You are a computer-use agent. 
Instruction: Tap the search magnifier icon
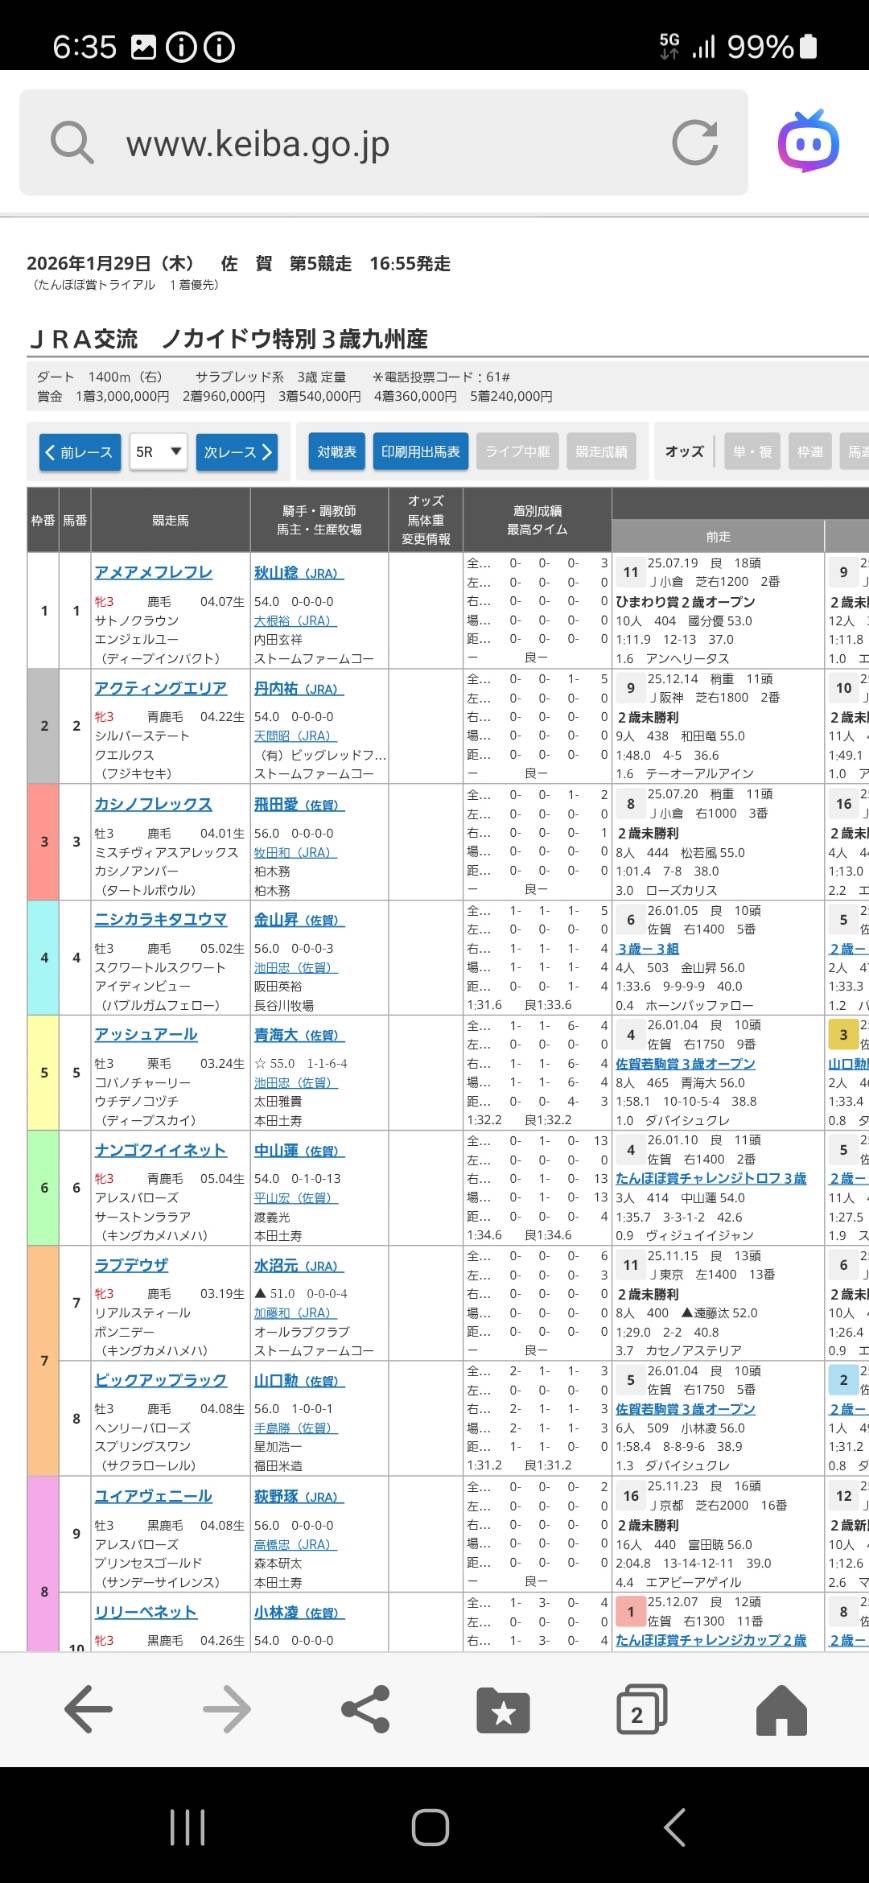[x=72, y=142]
